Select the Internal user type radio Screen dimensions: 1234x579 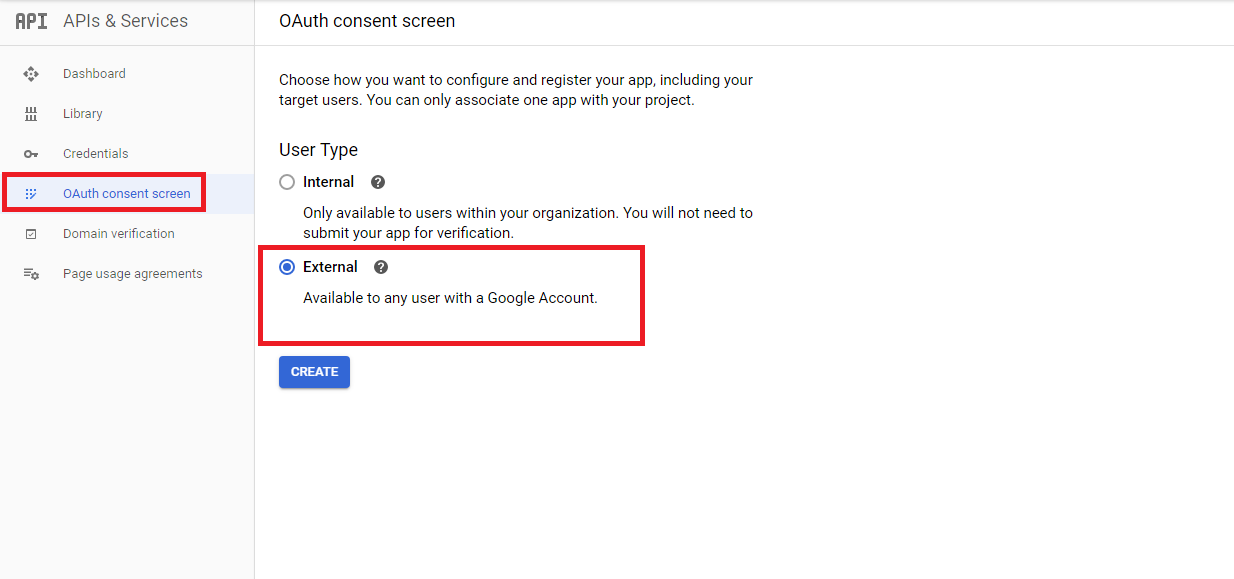click(x=287, y=182)
